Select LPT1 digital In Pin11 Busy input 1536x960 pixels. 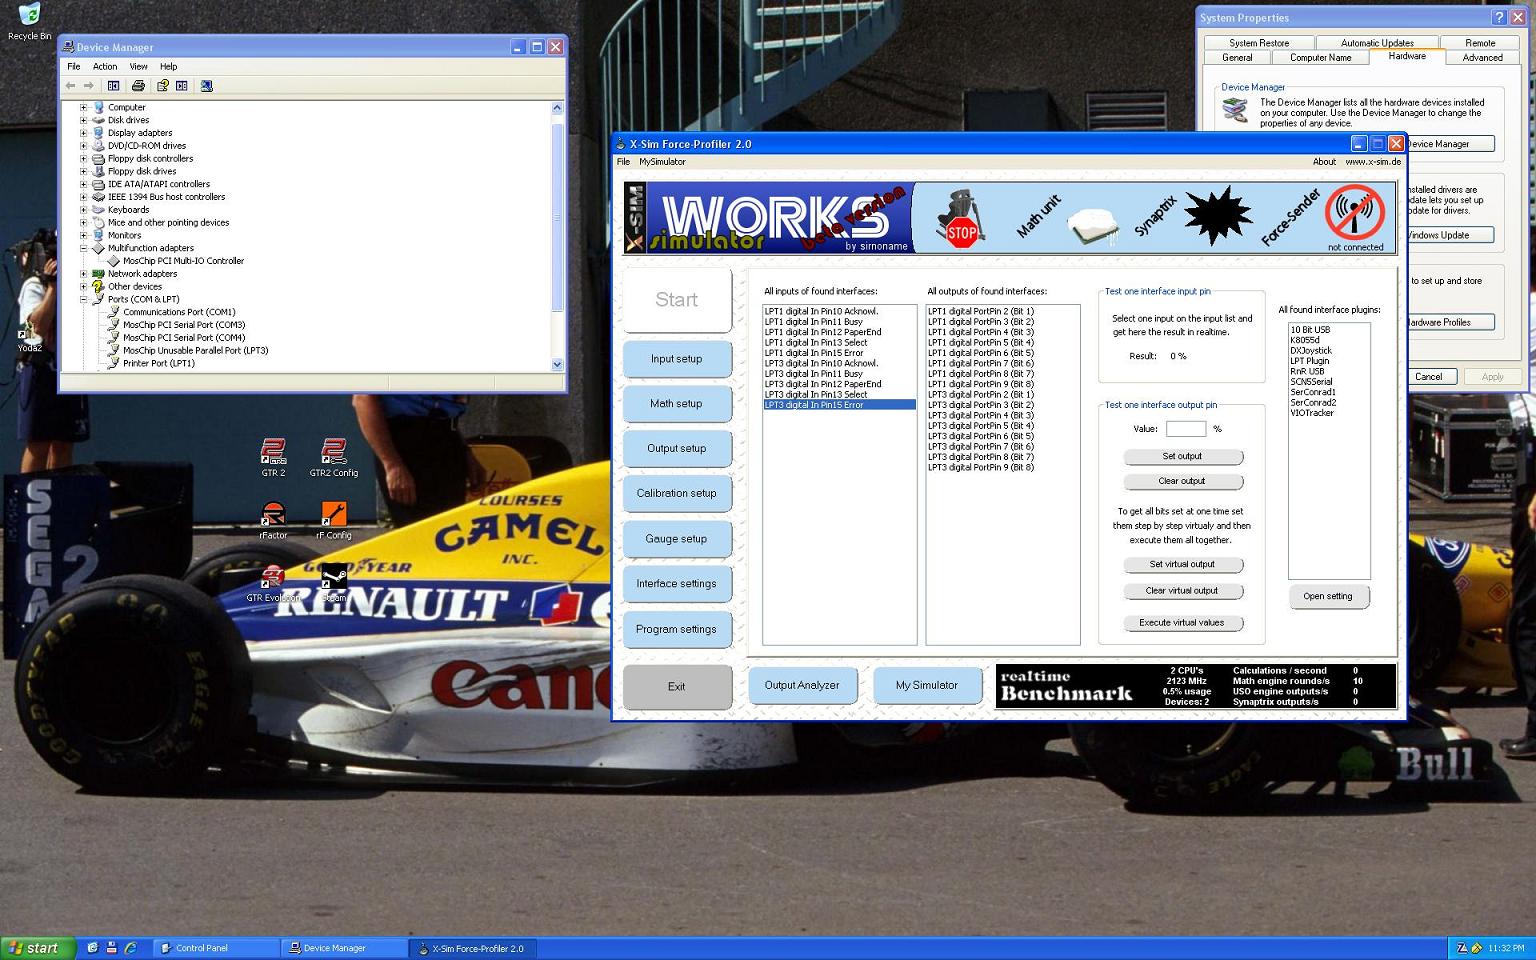(839, 322)
